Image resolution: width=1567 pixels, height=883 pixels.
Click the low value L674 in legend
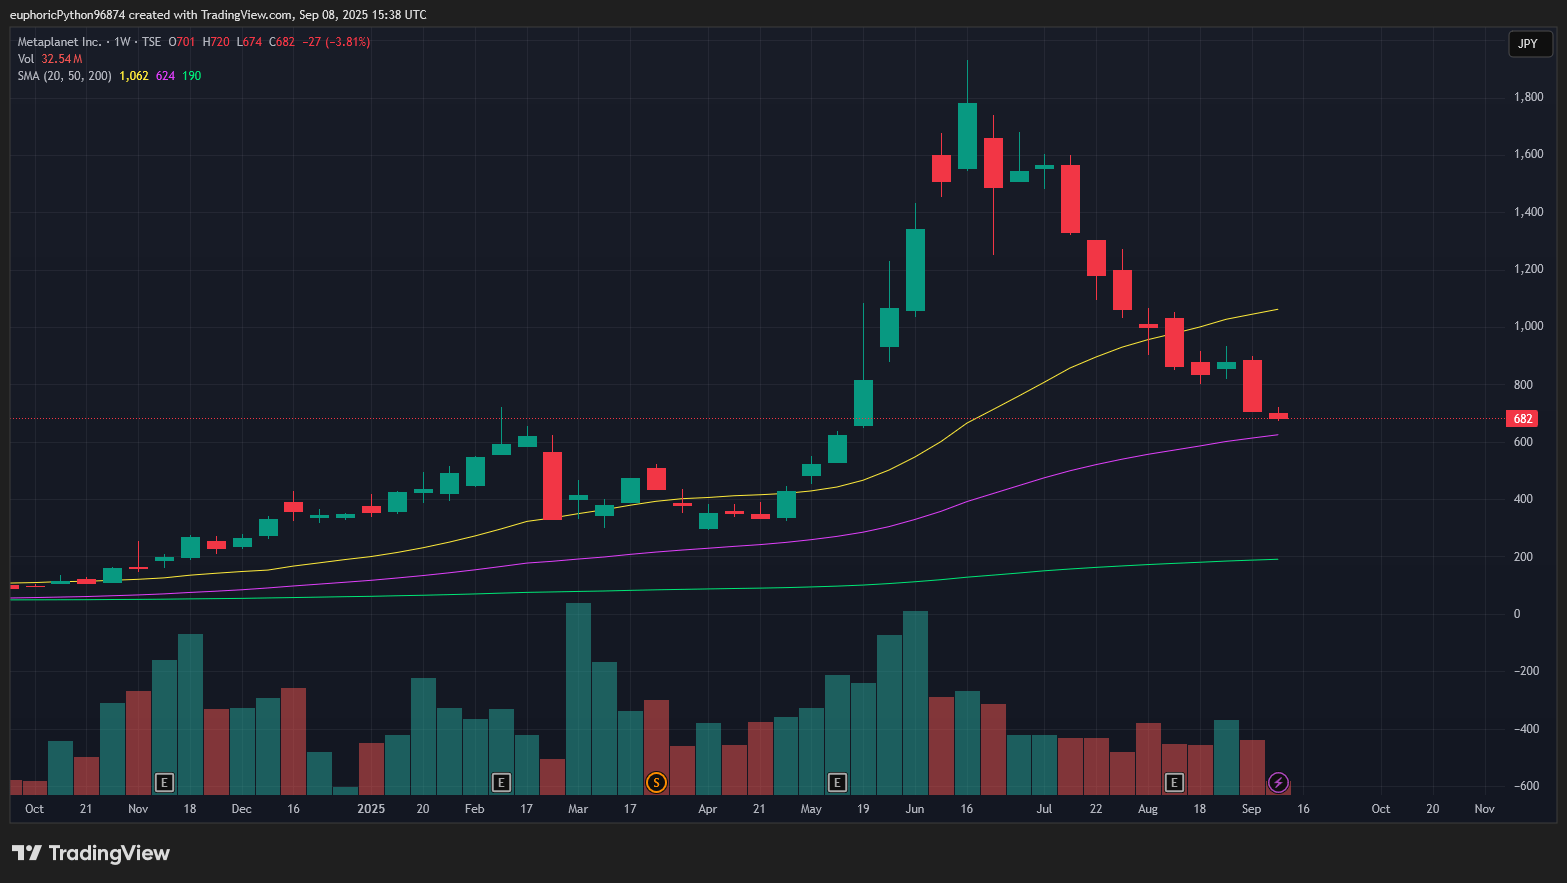[250, 42]
